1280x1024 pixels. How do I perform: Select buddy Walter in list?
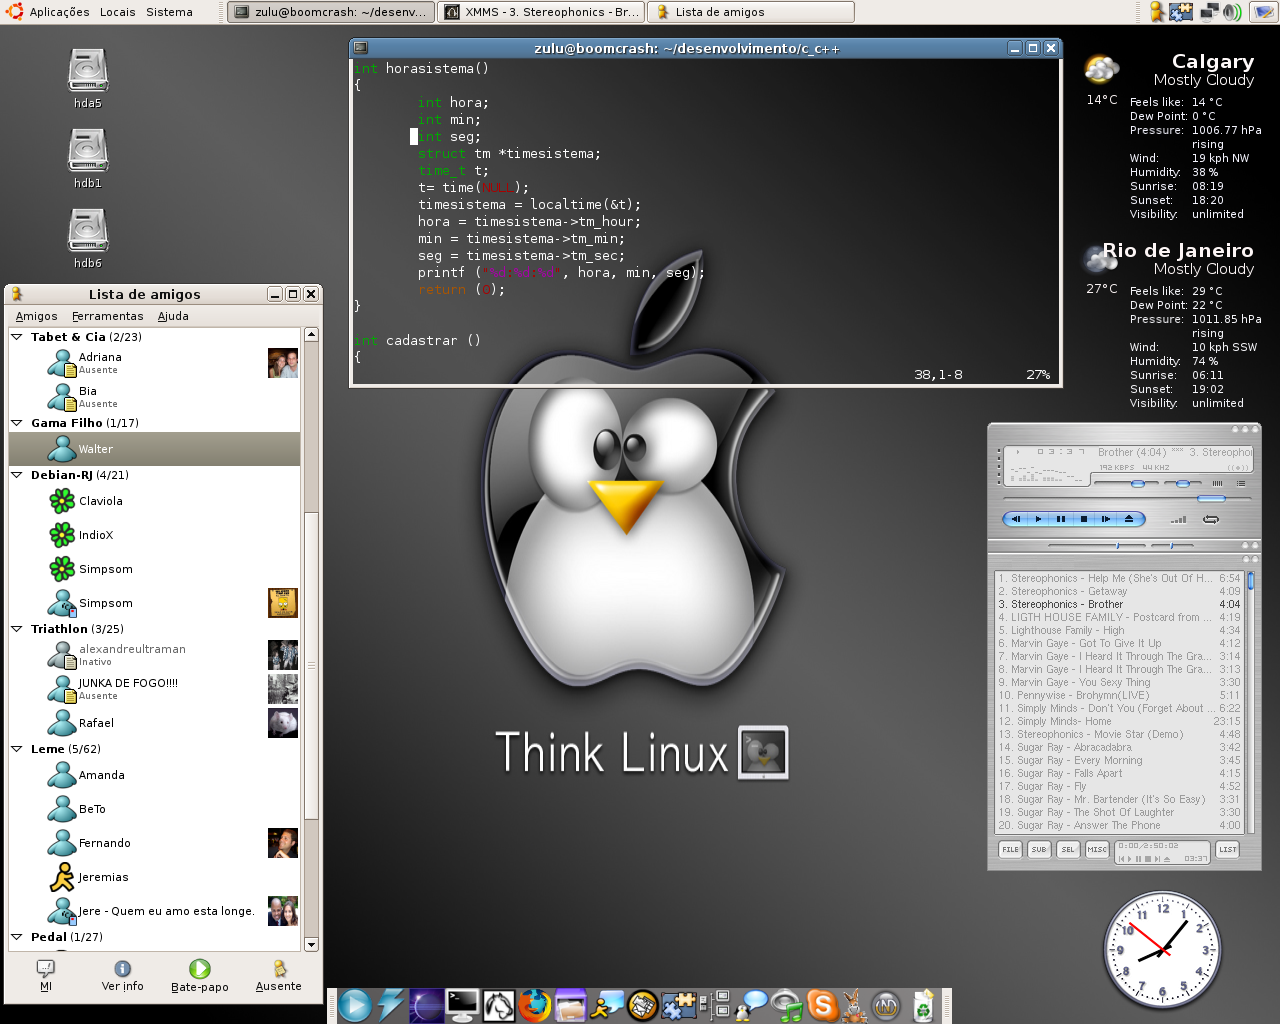154,449
